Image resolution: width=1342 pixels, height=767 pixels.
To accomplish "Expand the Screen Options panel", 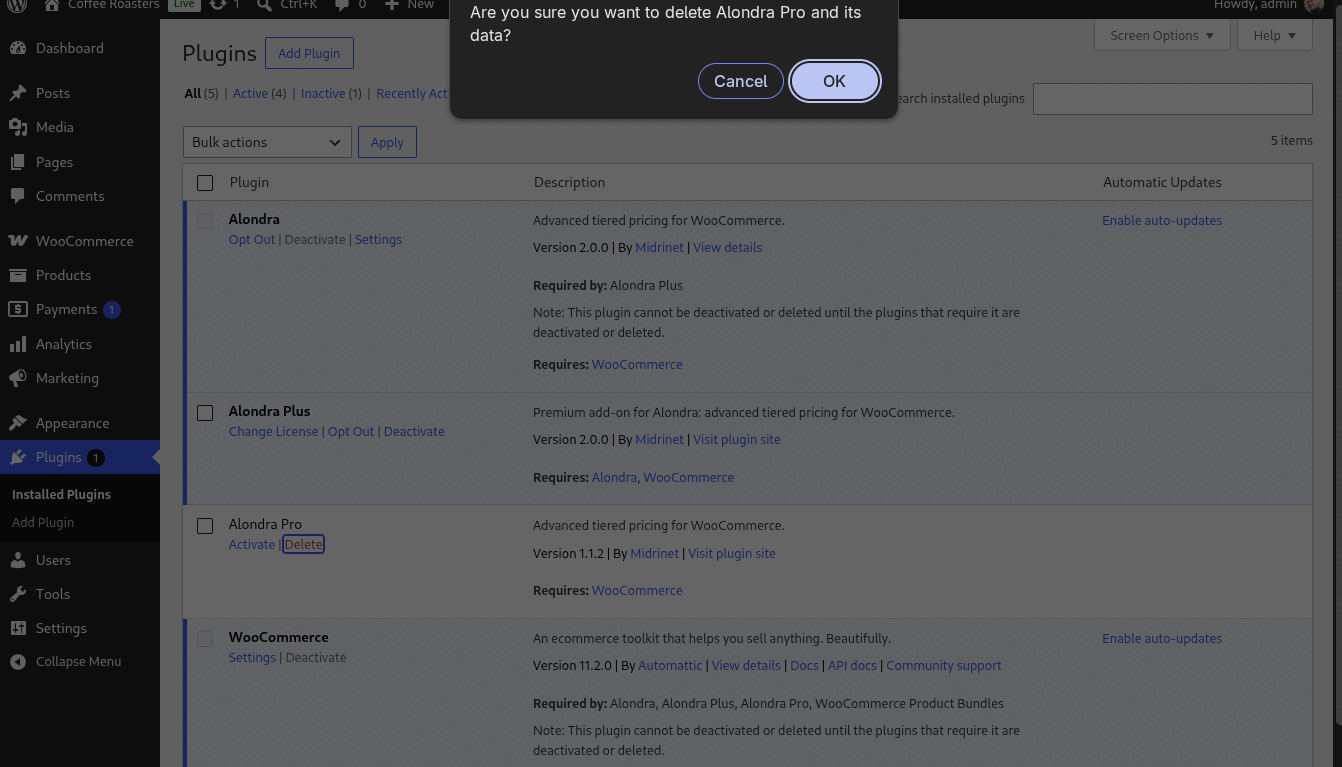I will [x=1162, y=35].
